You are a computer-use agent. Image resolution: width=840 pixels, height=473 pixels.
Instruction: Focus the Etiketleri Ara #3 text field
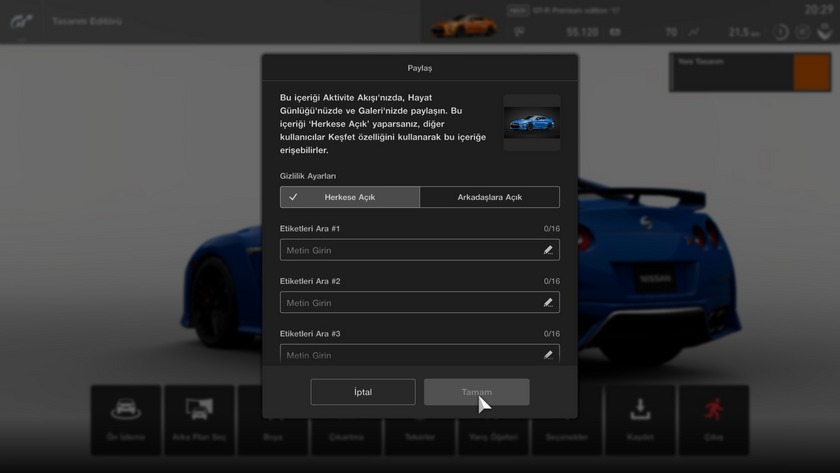tap(410, 354)
